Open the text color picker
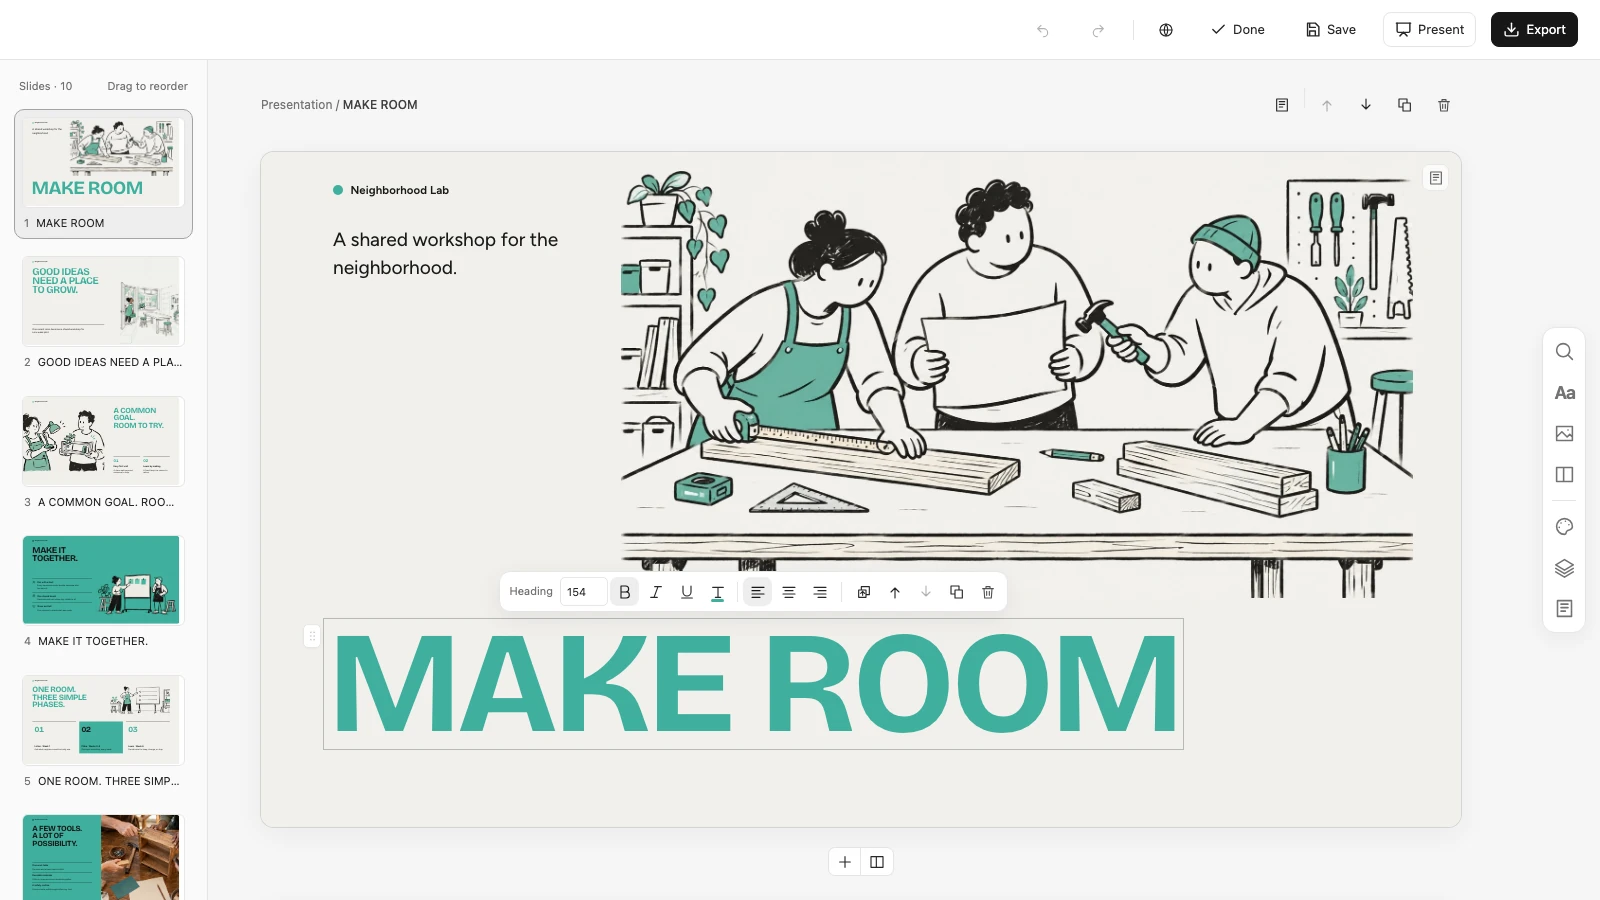The height and width of the screenshot is (900, 1600). click(x=718, y=592)
